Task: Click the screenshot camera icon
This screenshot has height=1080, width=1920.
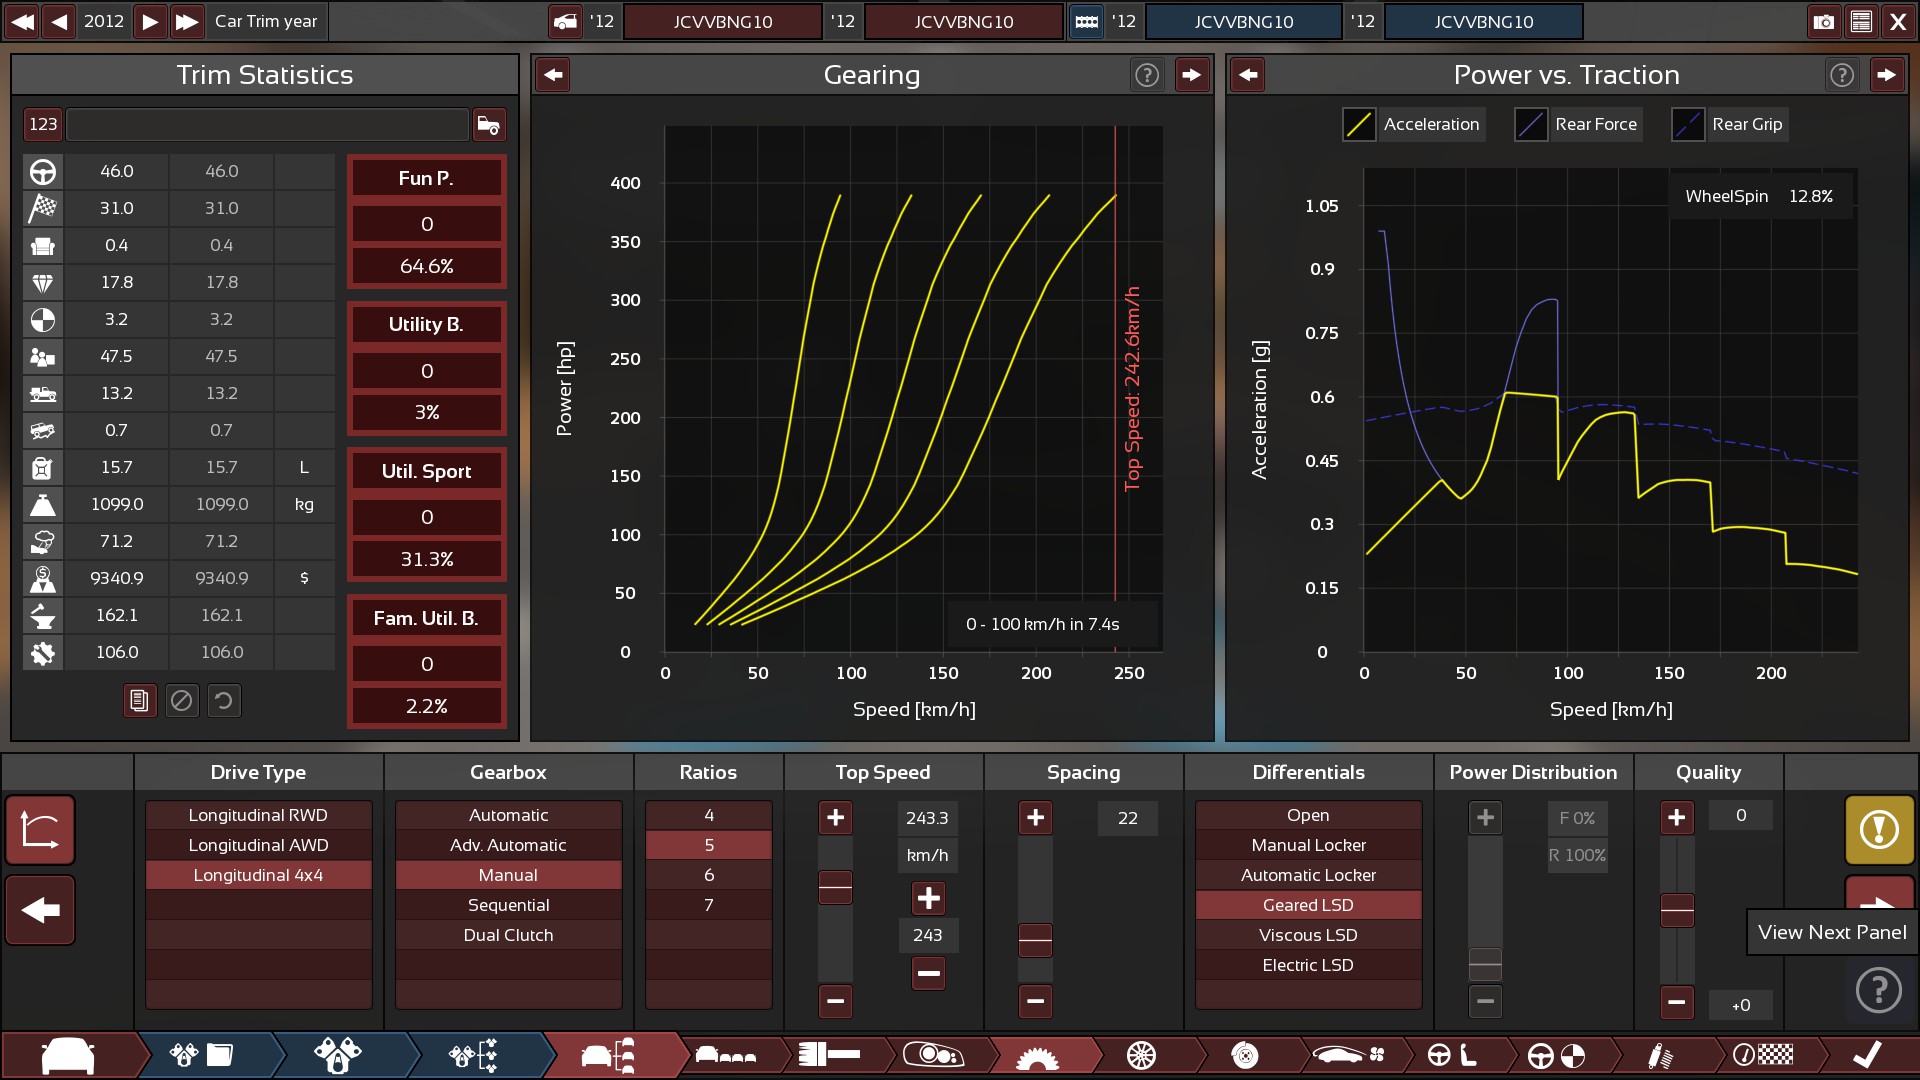Action: (1823, 21)
